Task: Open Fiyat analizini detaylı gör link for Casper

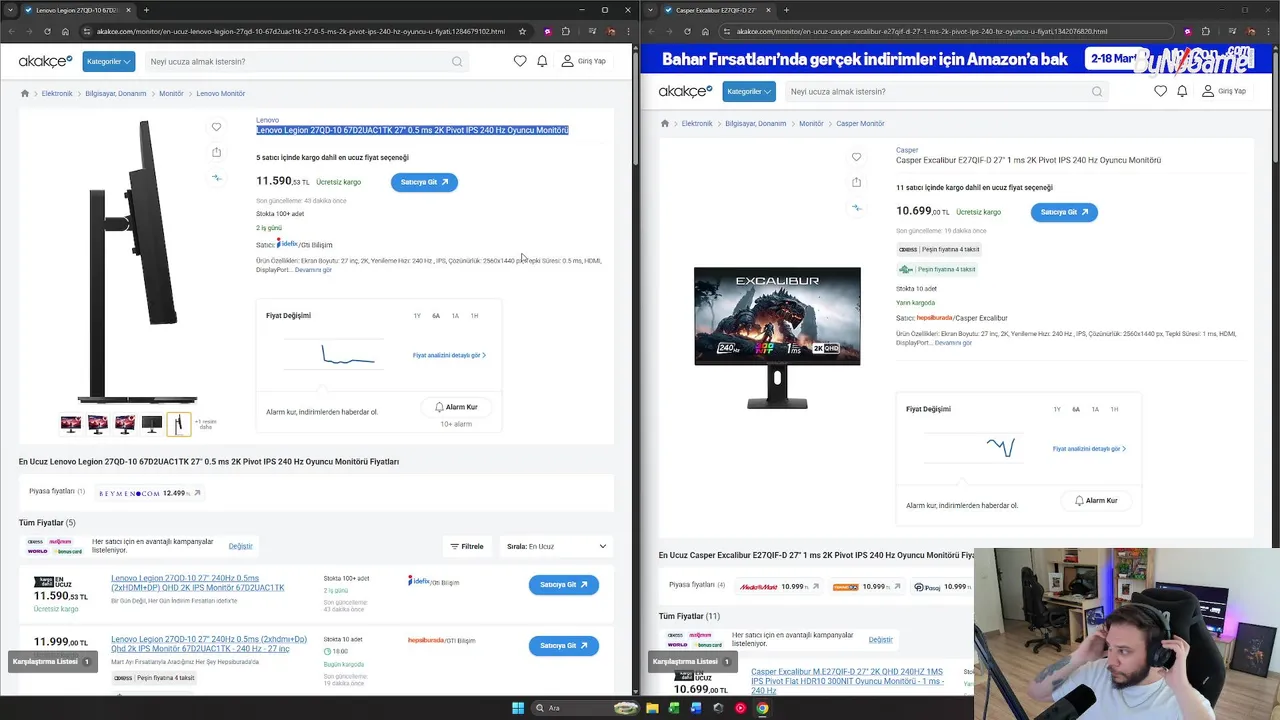Action: 1089,449
